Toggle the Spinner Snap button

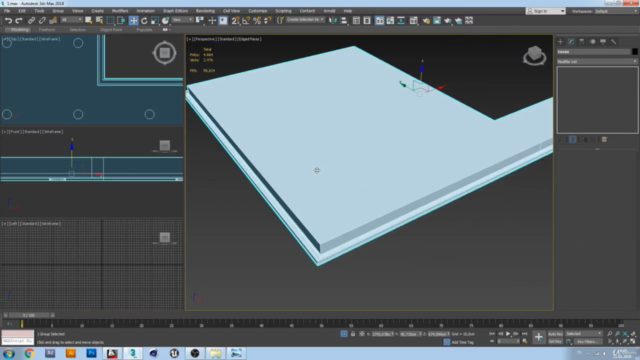click(x=268, y=20)
